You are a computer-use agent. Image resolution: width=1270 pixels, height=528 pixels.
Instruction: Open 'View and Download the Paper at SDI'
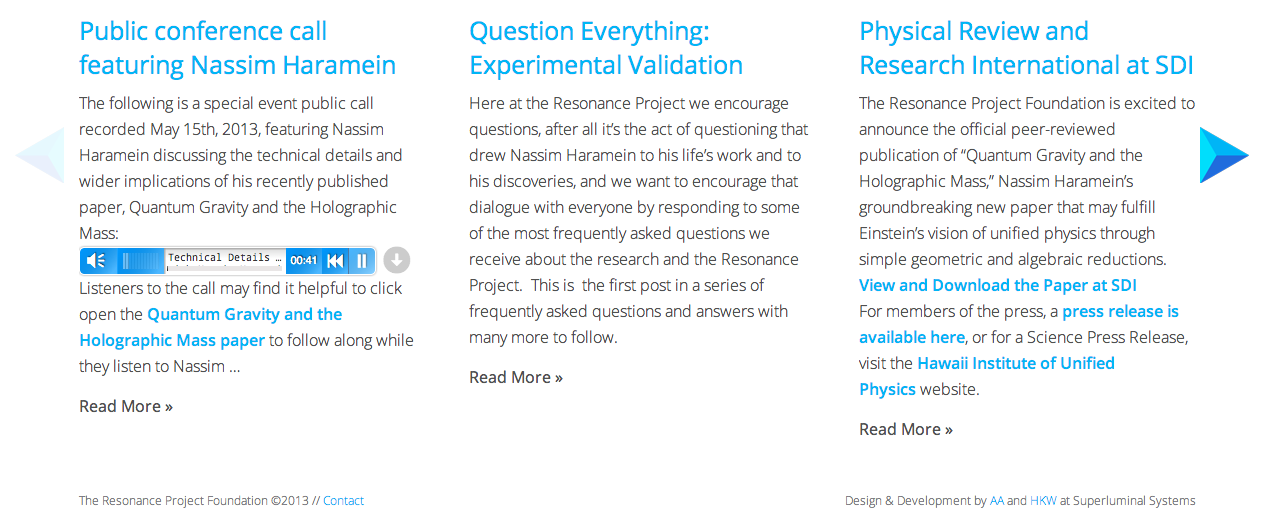(998, 285)
